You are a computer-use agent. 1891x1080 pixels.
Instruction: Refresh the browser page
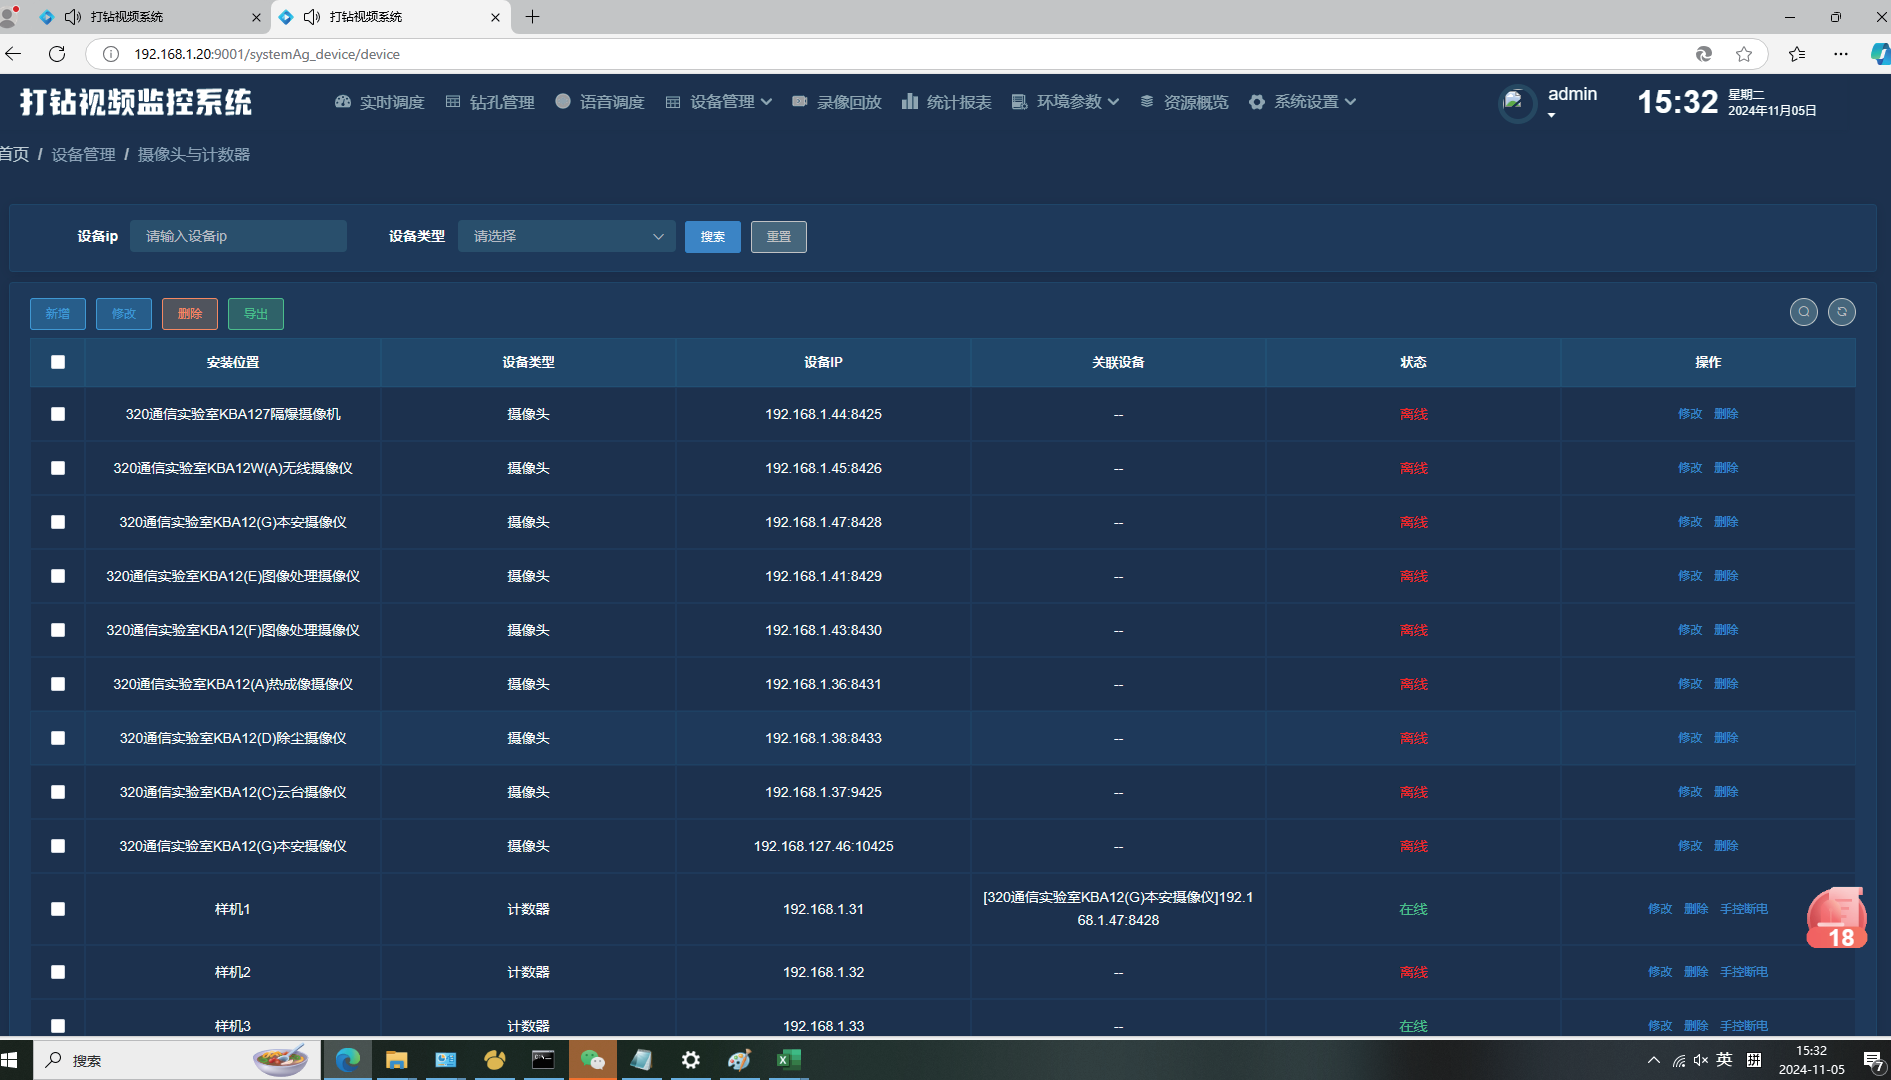[x=57, y=54]
